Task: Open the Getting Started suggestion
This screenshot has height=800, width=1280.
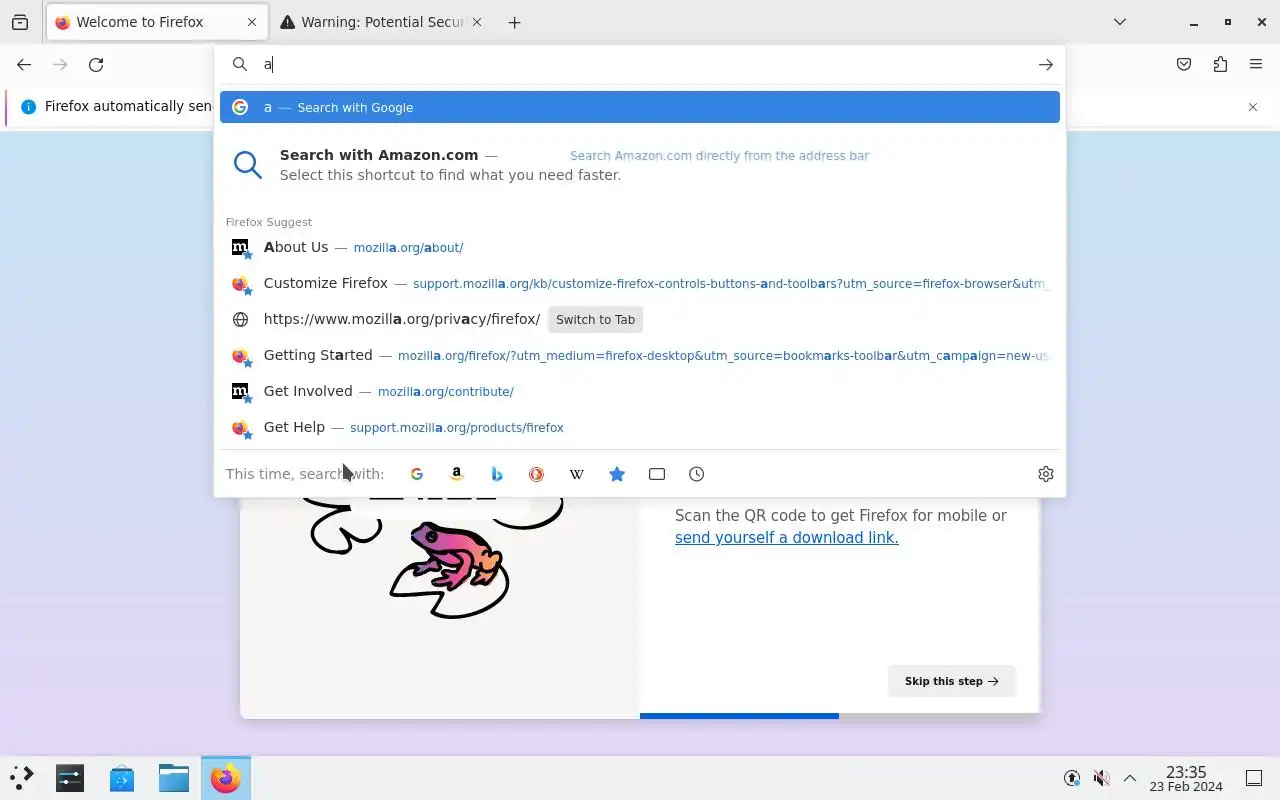Action: [x=640, y=355]
